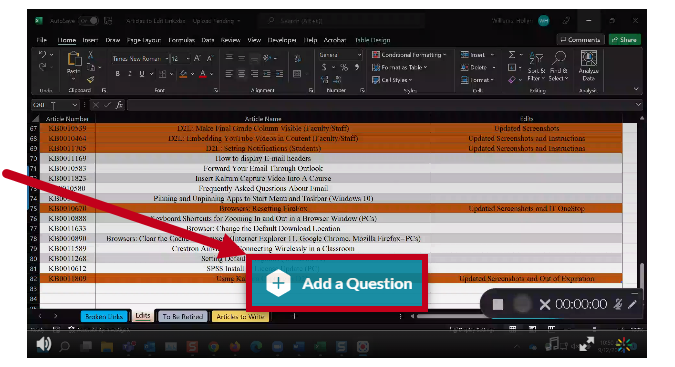Click the green Share button
The height and width of the screenshot is (367, 675).
click(x=625, y=40)
